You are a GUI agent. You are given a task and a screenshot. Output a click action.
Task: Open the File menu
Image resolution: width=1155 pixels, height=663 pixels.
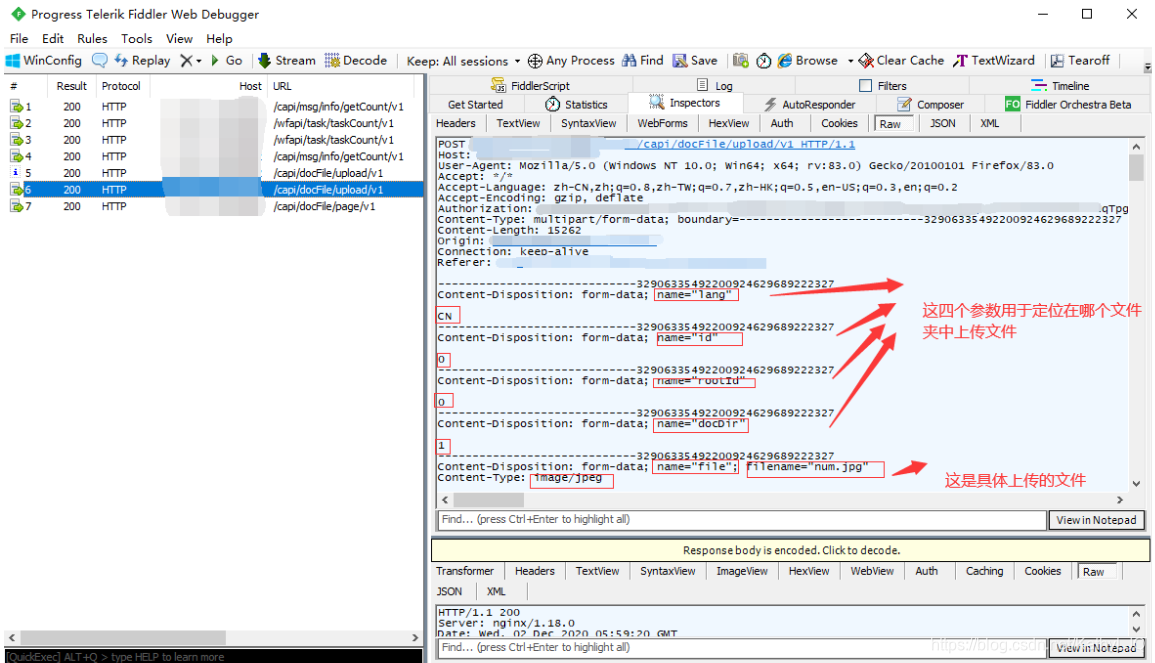point(18,38)
